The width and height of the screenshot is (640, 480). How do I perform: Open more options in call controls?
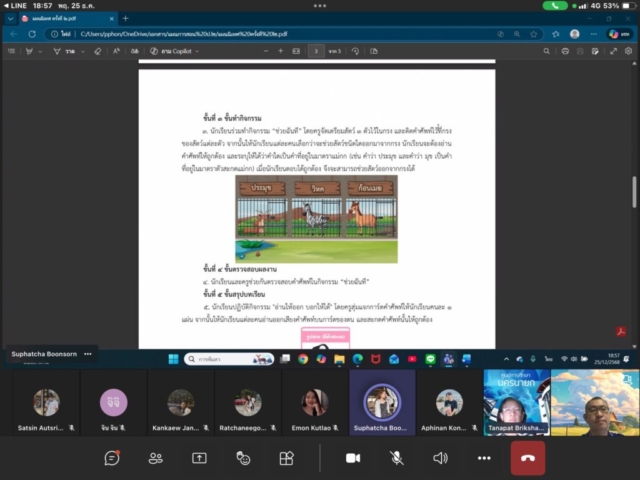[x=484, y=458]
